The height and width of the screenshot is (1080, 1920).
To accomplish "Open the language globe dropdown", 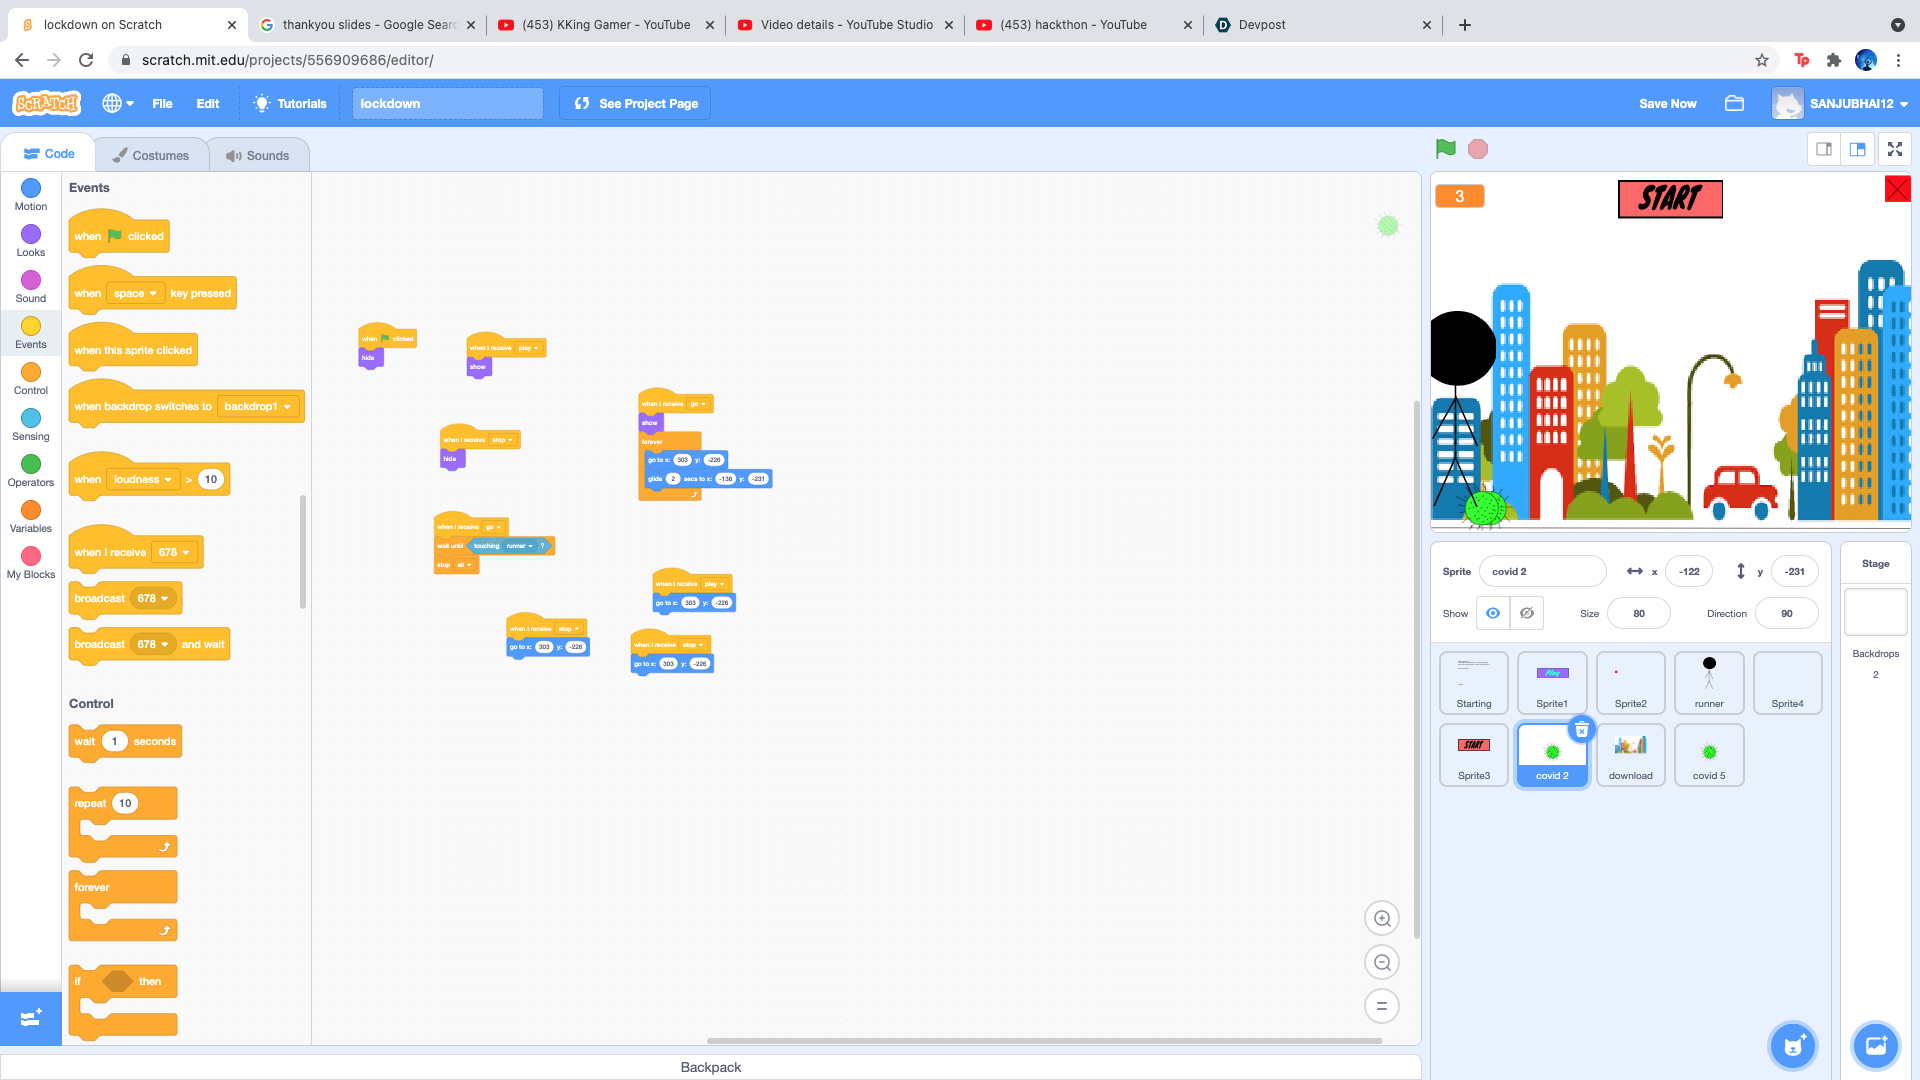I will pyautogui.click(x=118, y=103).
